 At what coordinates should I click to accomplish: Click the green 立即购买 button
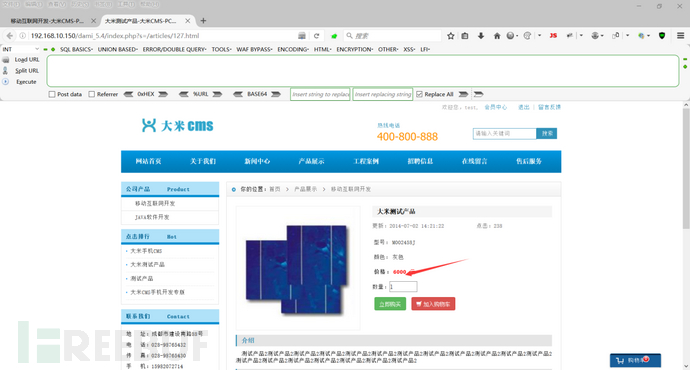tap(390, 304)
